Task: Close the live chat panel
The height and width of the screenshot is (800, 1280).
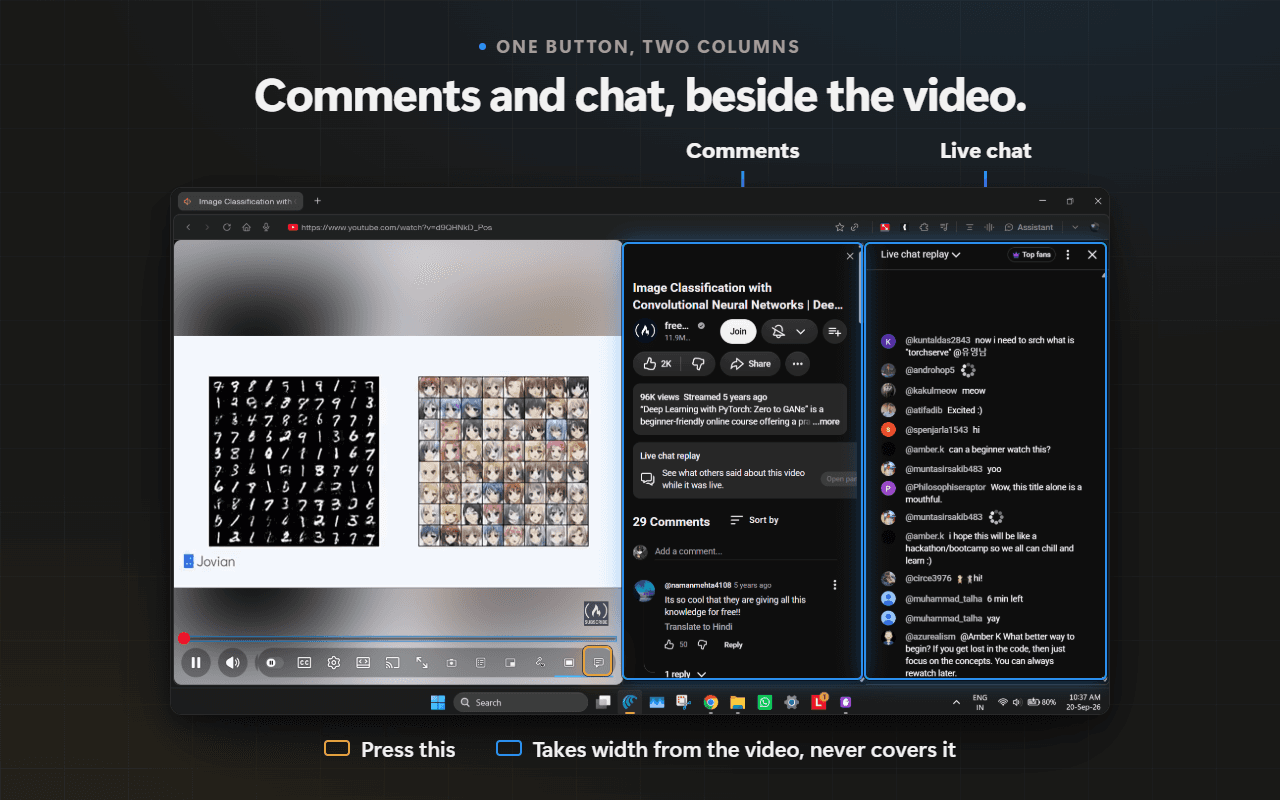Action: coord(1092,255)
